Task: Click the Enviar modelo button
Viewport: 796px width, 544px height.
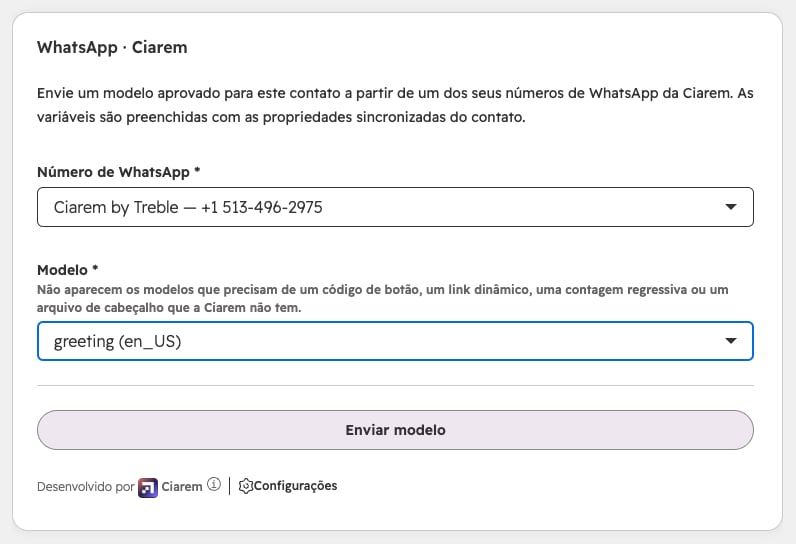Action: point(395,430)
